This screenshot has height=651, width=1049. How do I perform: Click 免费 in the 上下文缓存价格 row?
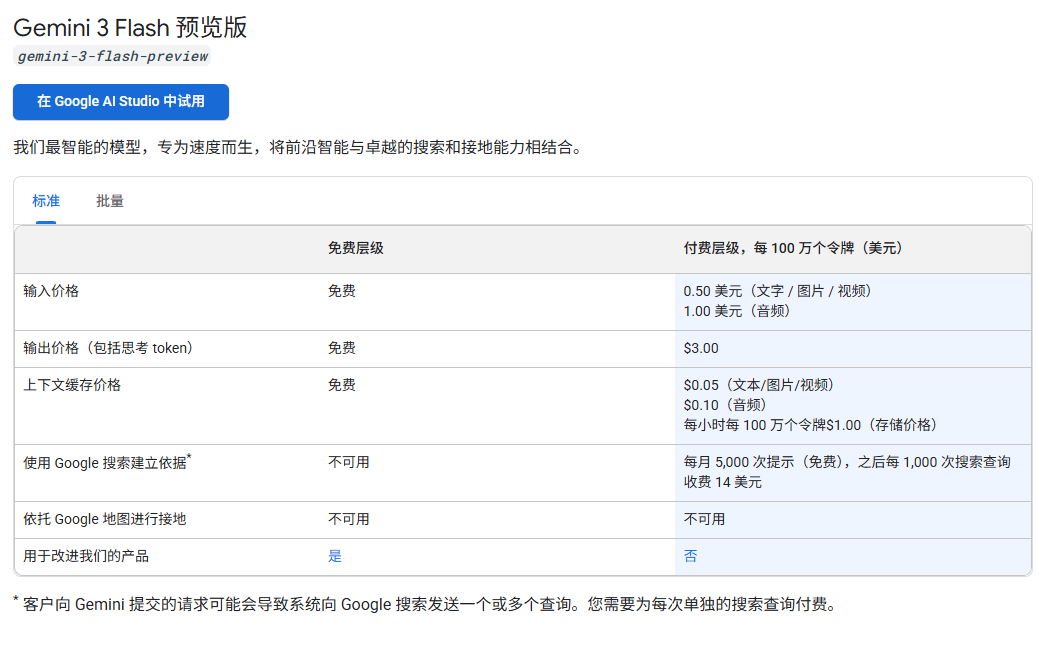point(341,385)
